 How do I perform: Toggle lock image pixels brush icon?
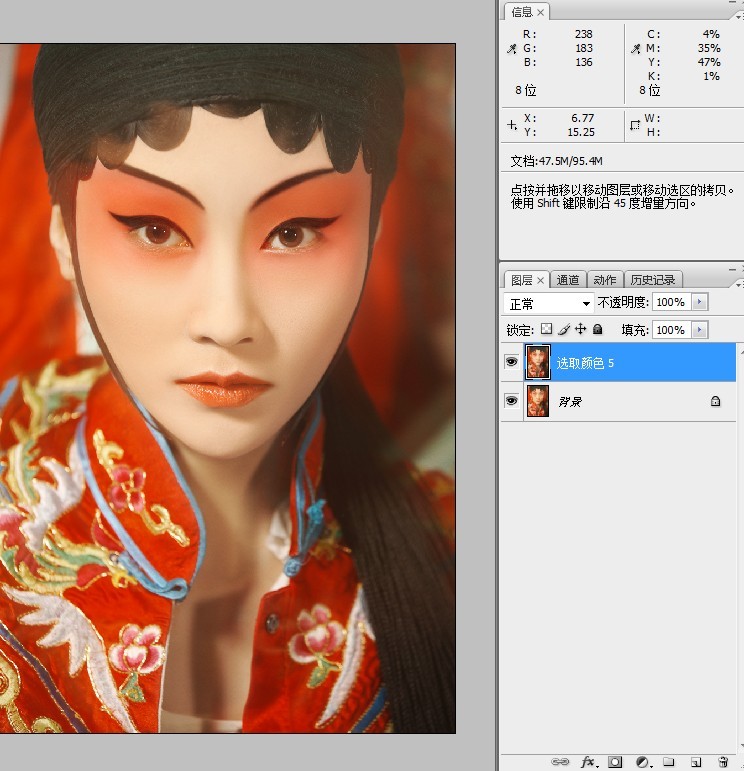pyautogui.click(x=564, y=329)
